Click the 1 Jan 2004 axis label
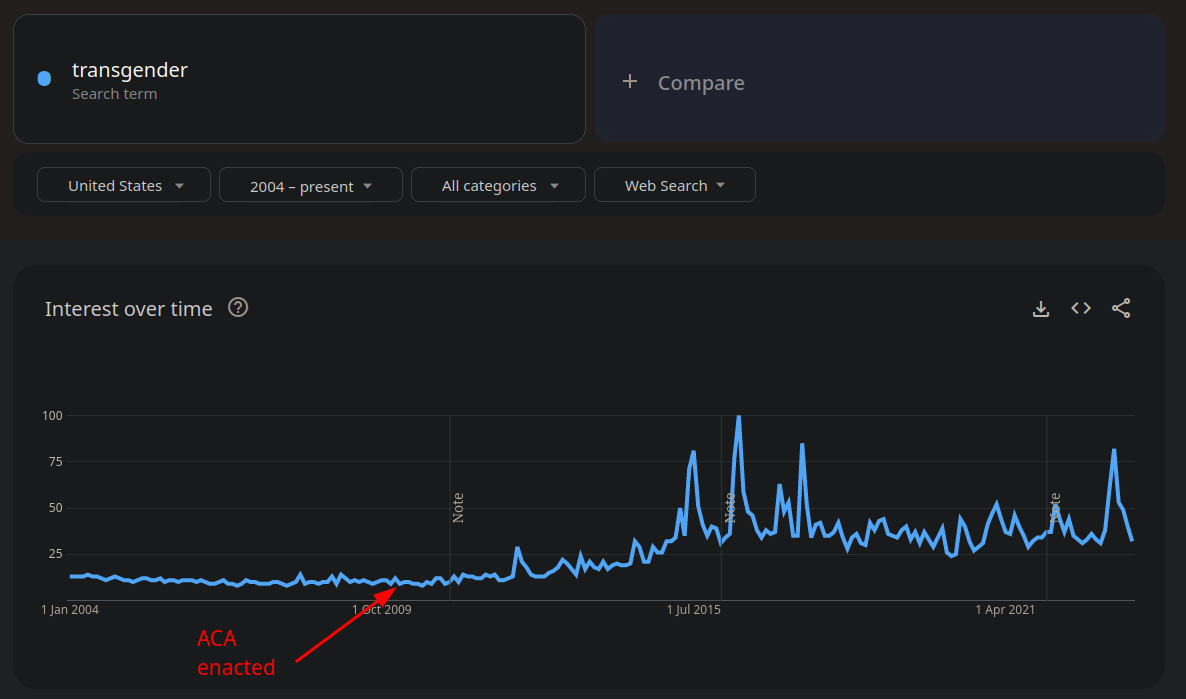 pyautogui.click(x=70, y=609)
